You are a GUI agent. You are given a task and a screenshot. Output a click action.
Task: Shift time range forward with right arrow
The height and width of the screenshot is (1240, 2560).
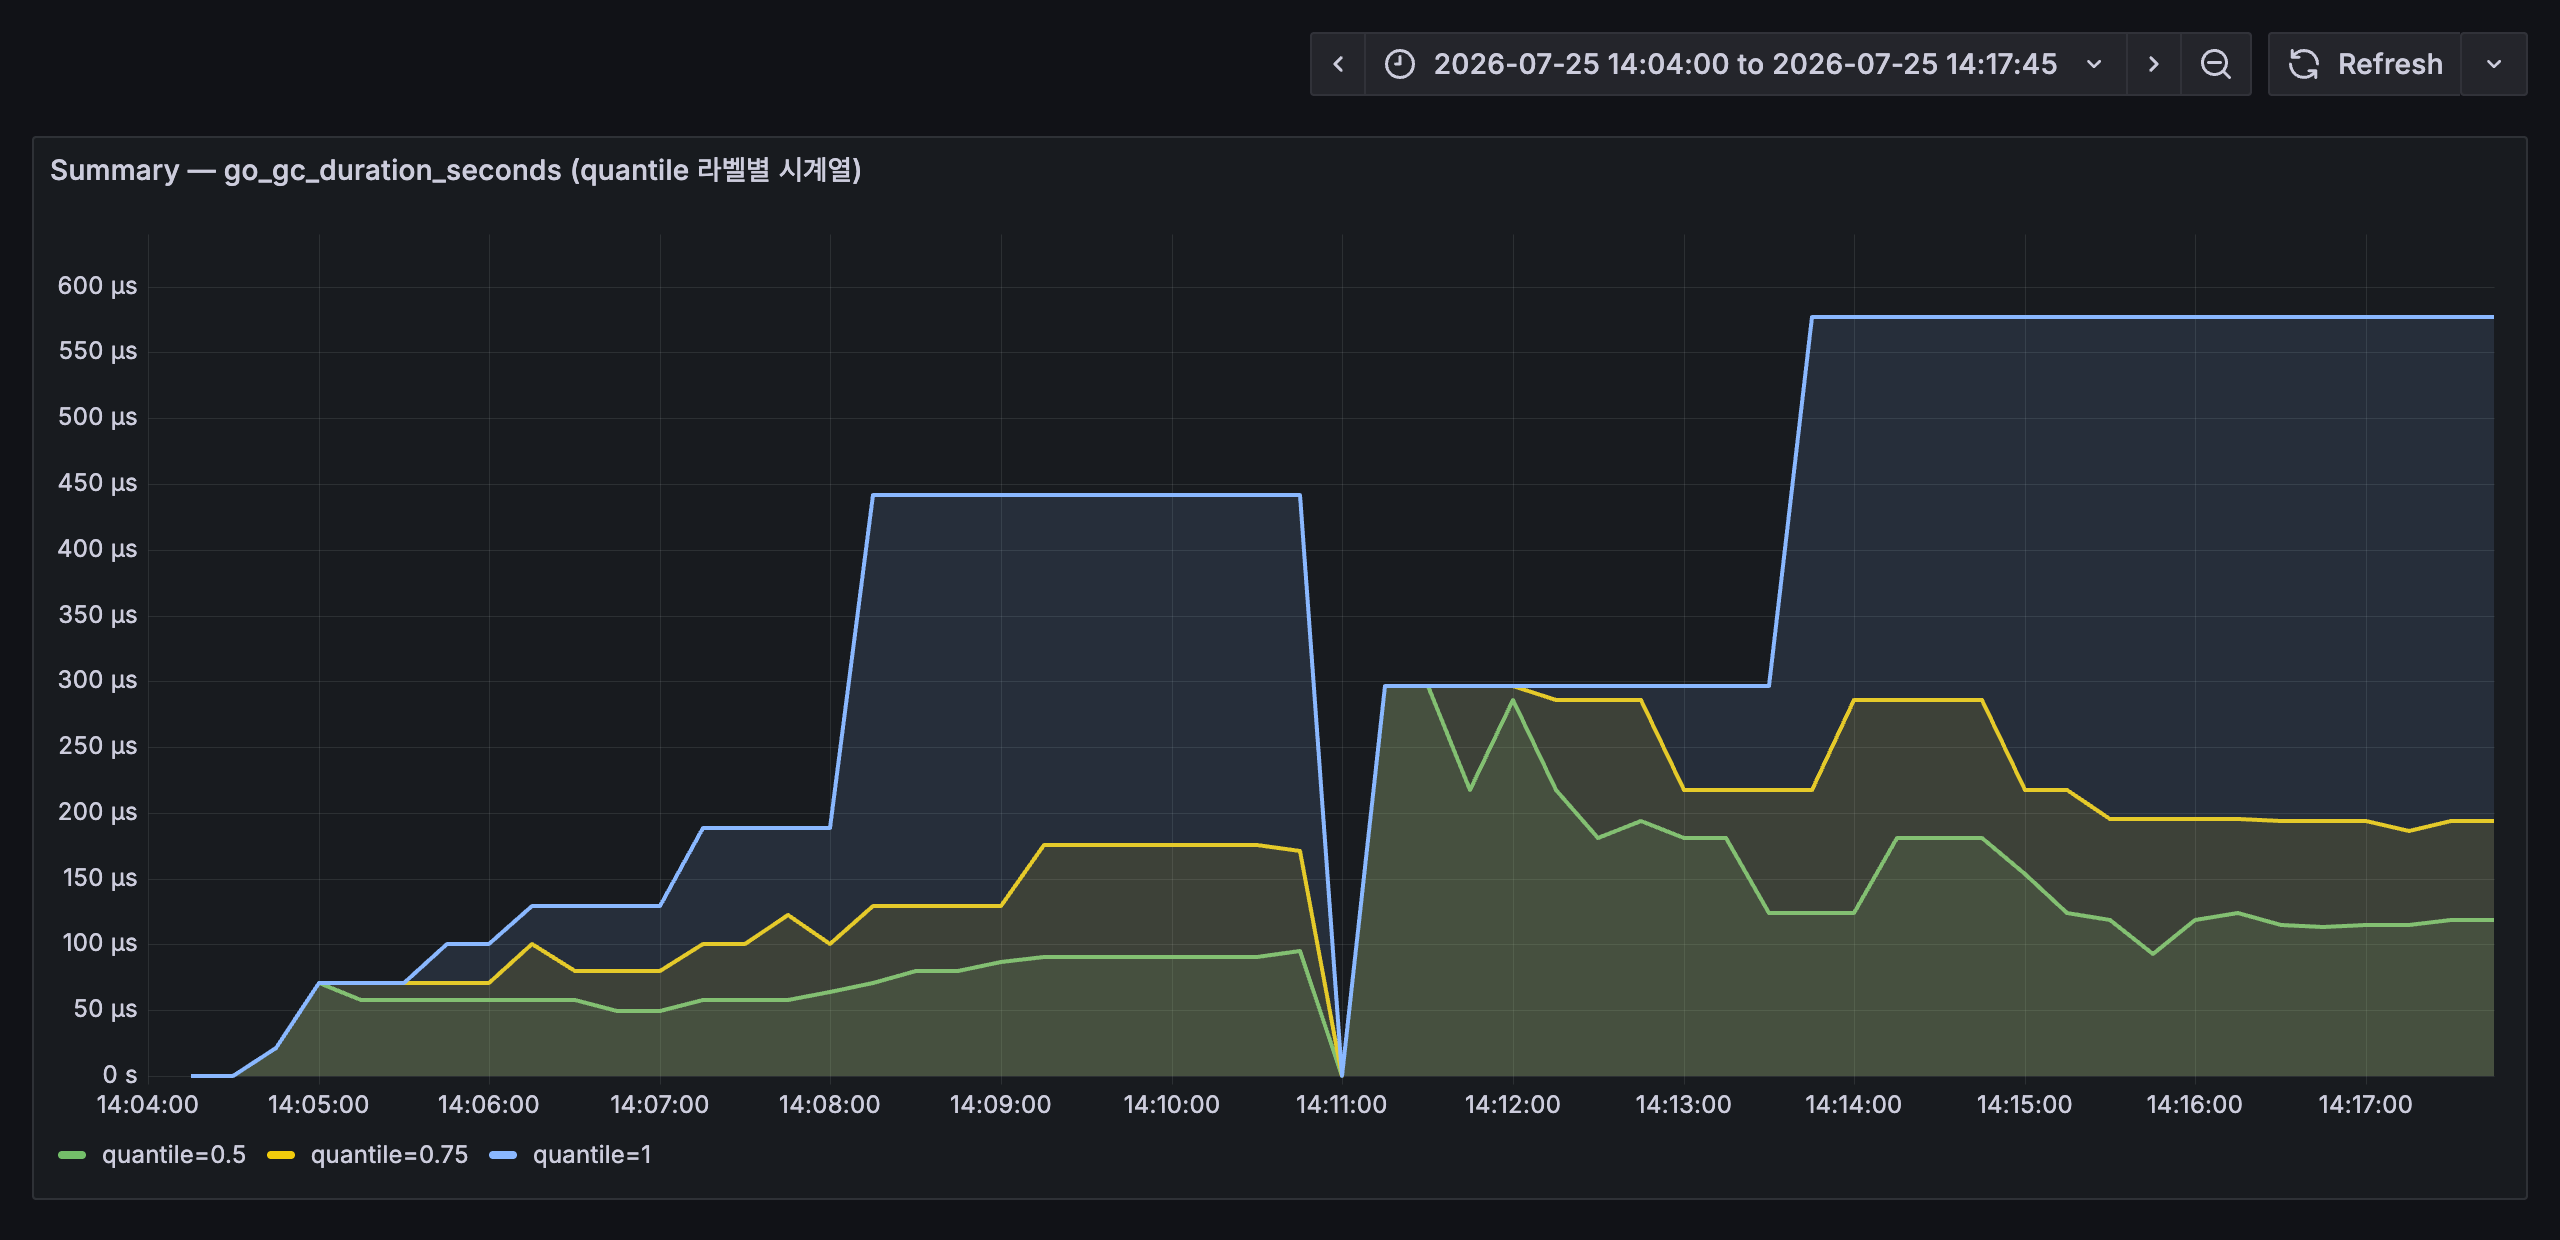pyautogui.click(x=2153, y=64)
